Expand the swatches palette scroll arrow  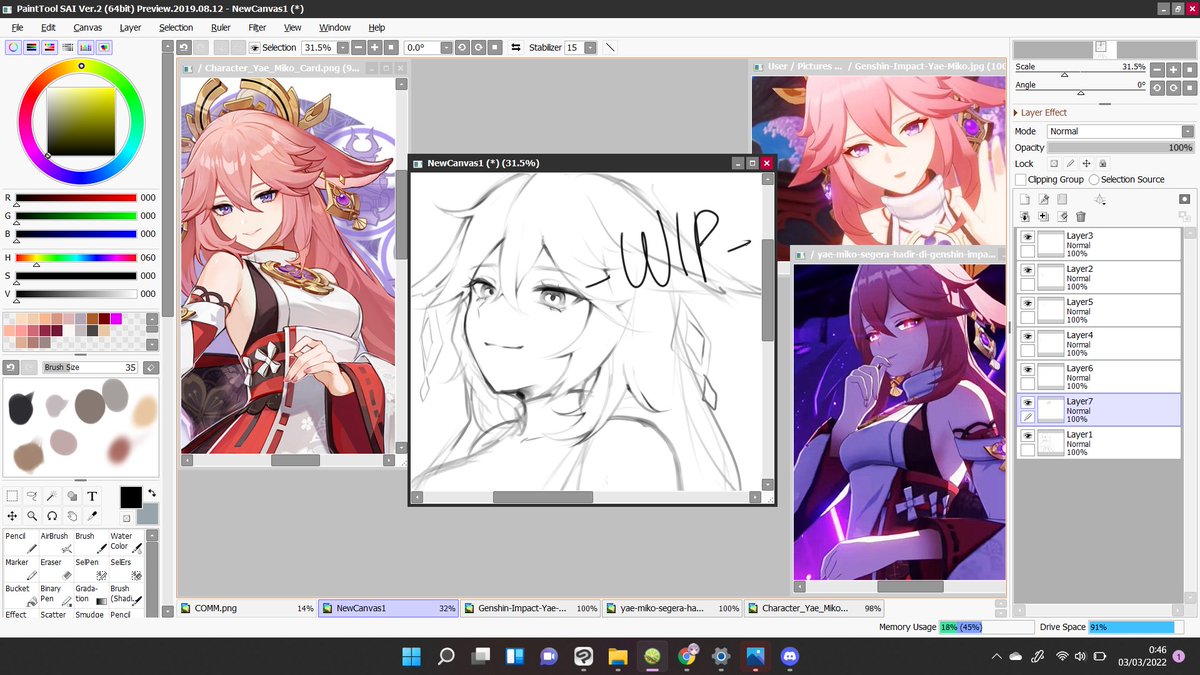pos(151,342)
